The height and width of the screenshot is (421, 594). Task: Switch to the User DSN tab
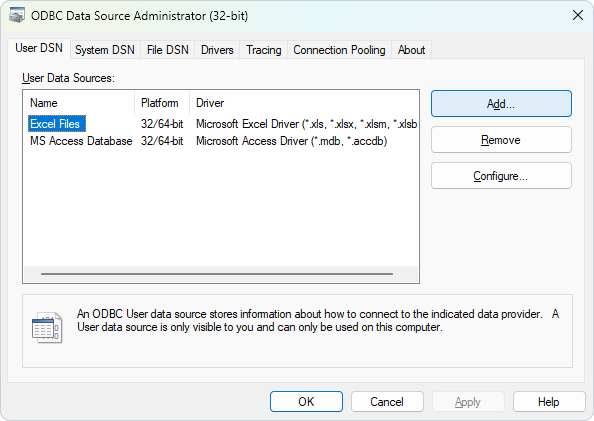click(x=39, y=49)
